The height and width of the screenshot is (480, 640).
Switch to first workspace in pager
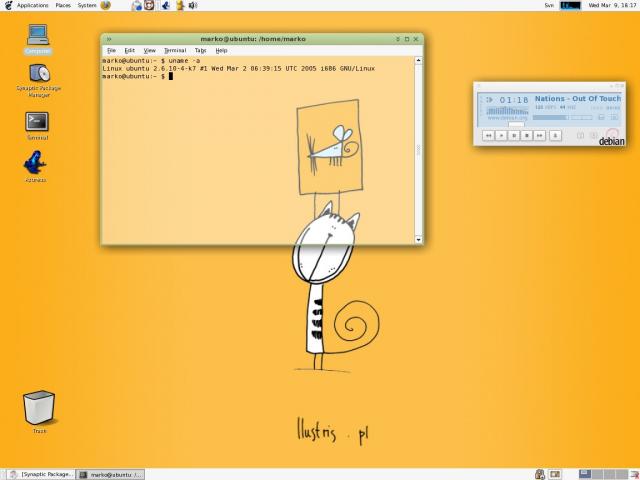pyautogui.click(x=585, y=474)
